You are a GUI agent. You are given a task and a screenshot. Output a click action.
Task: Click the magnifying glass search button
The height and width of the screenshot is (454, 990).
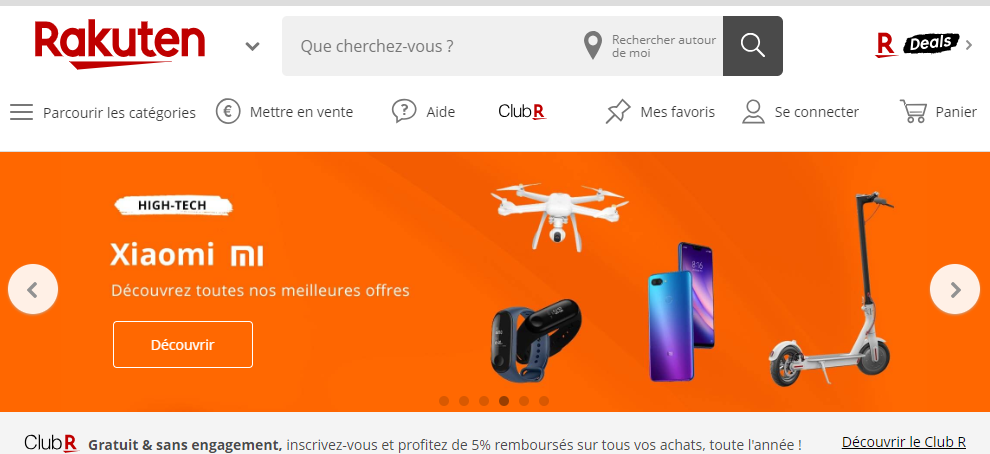pyautogui.click(x=753, y=46)
